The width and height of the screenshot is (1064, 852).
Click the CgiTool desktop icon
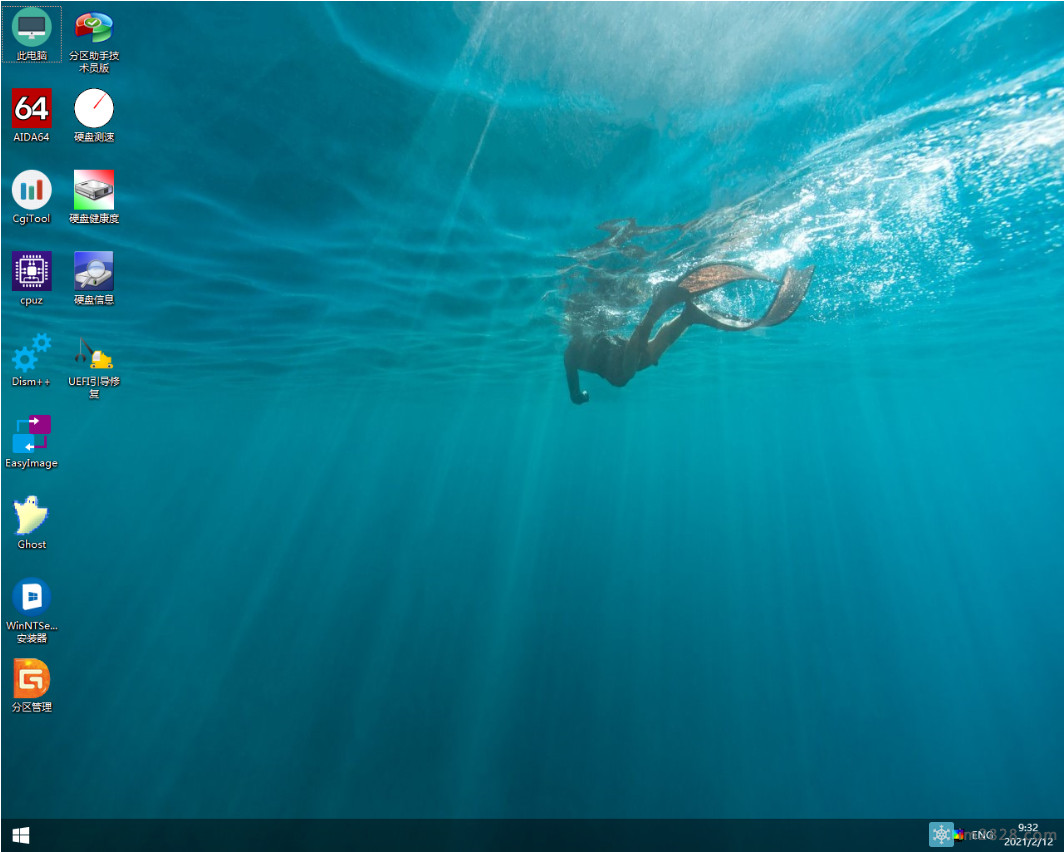coord(32,190)
